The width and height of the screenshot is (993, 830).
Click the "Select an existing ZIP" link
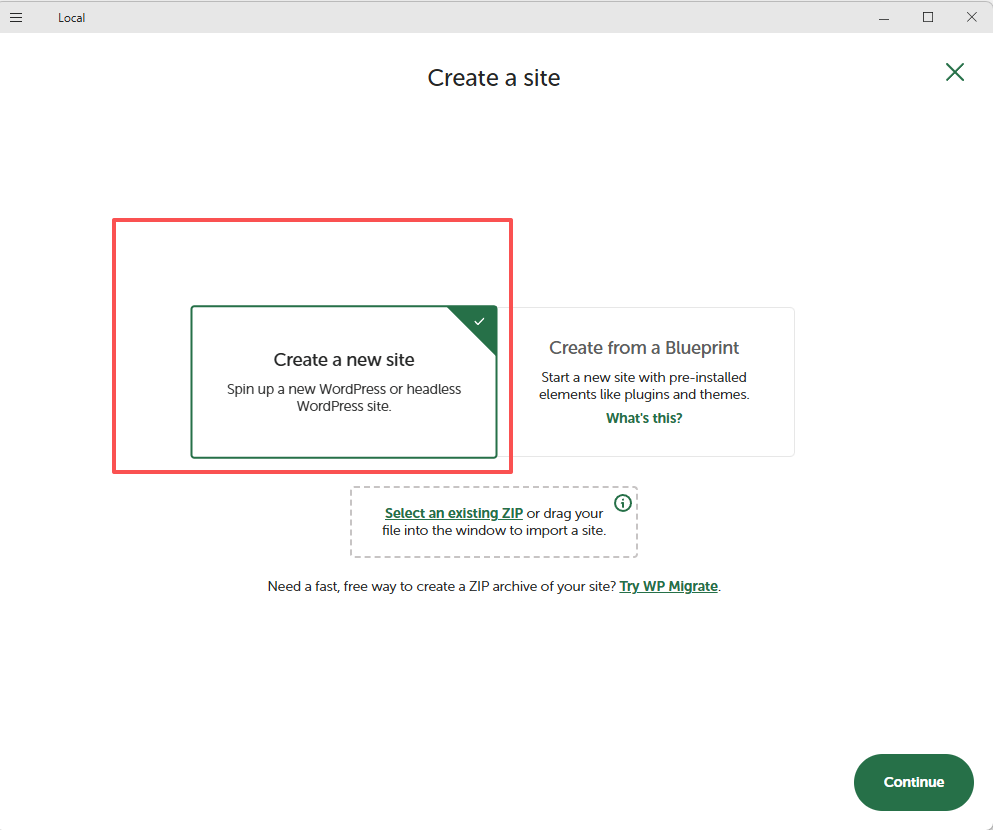[x=454, y=513]
